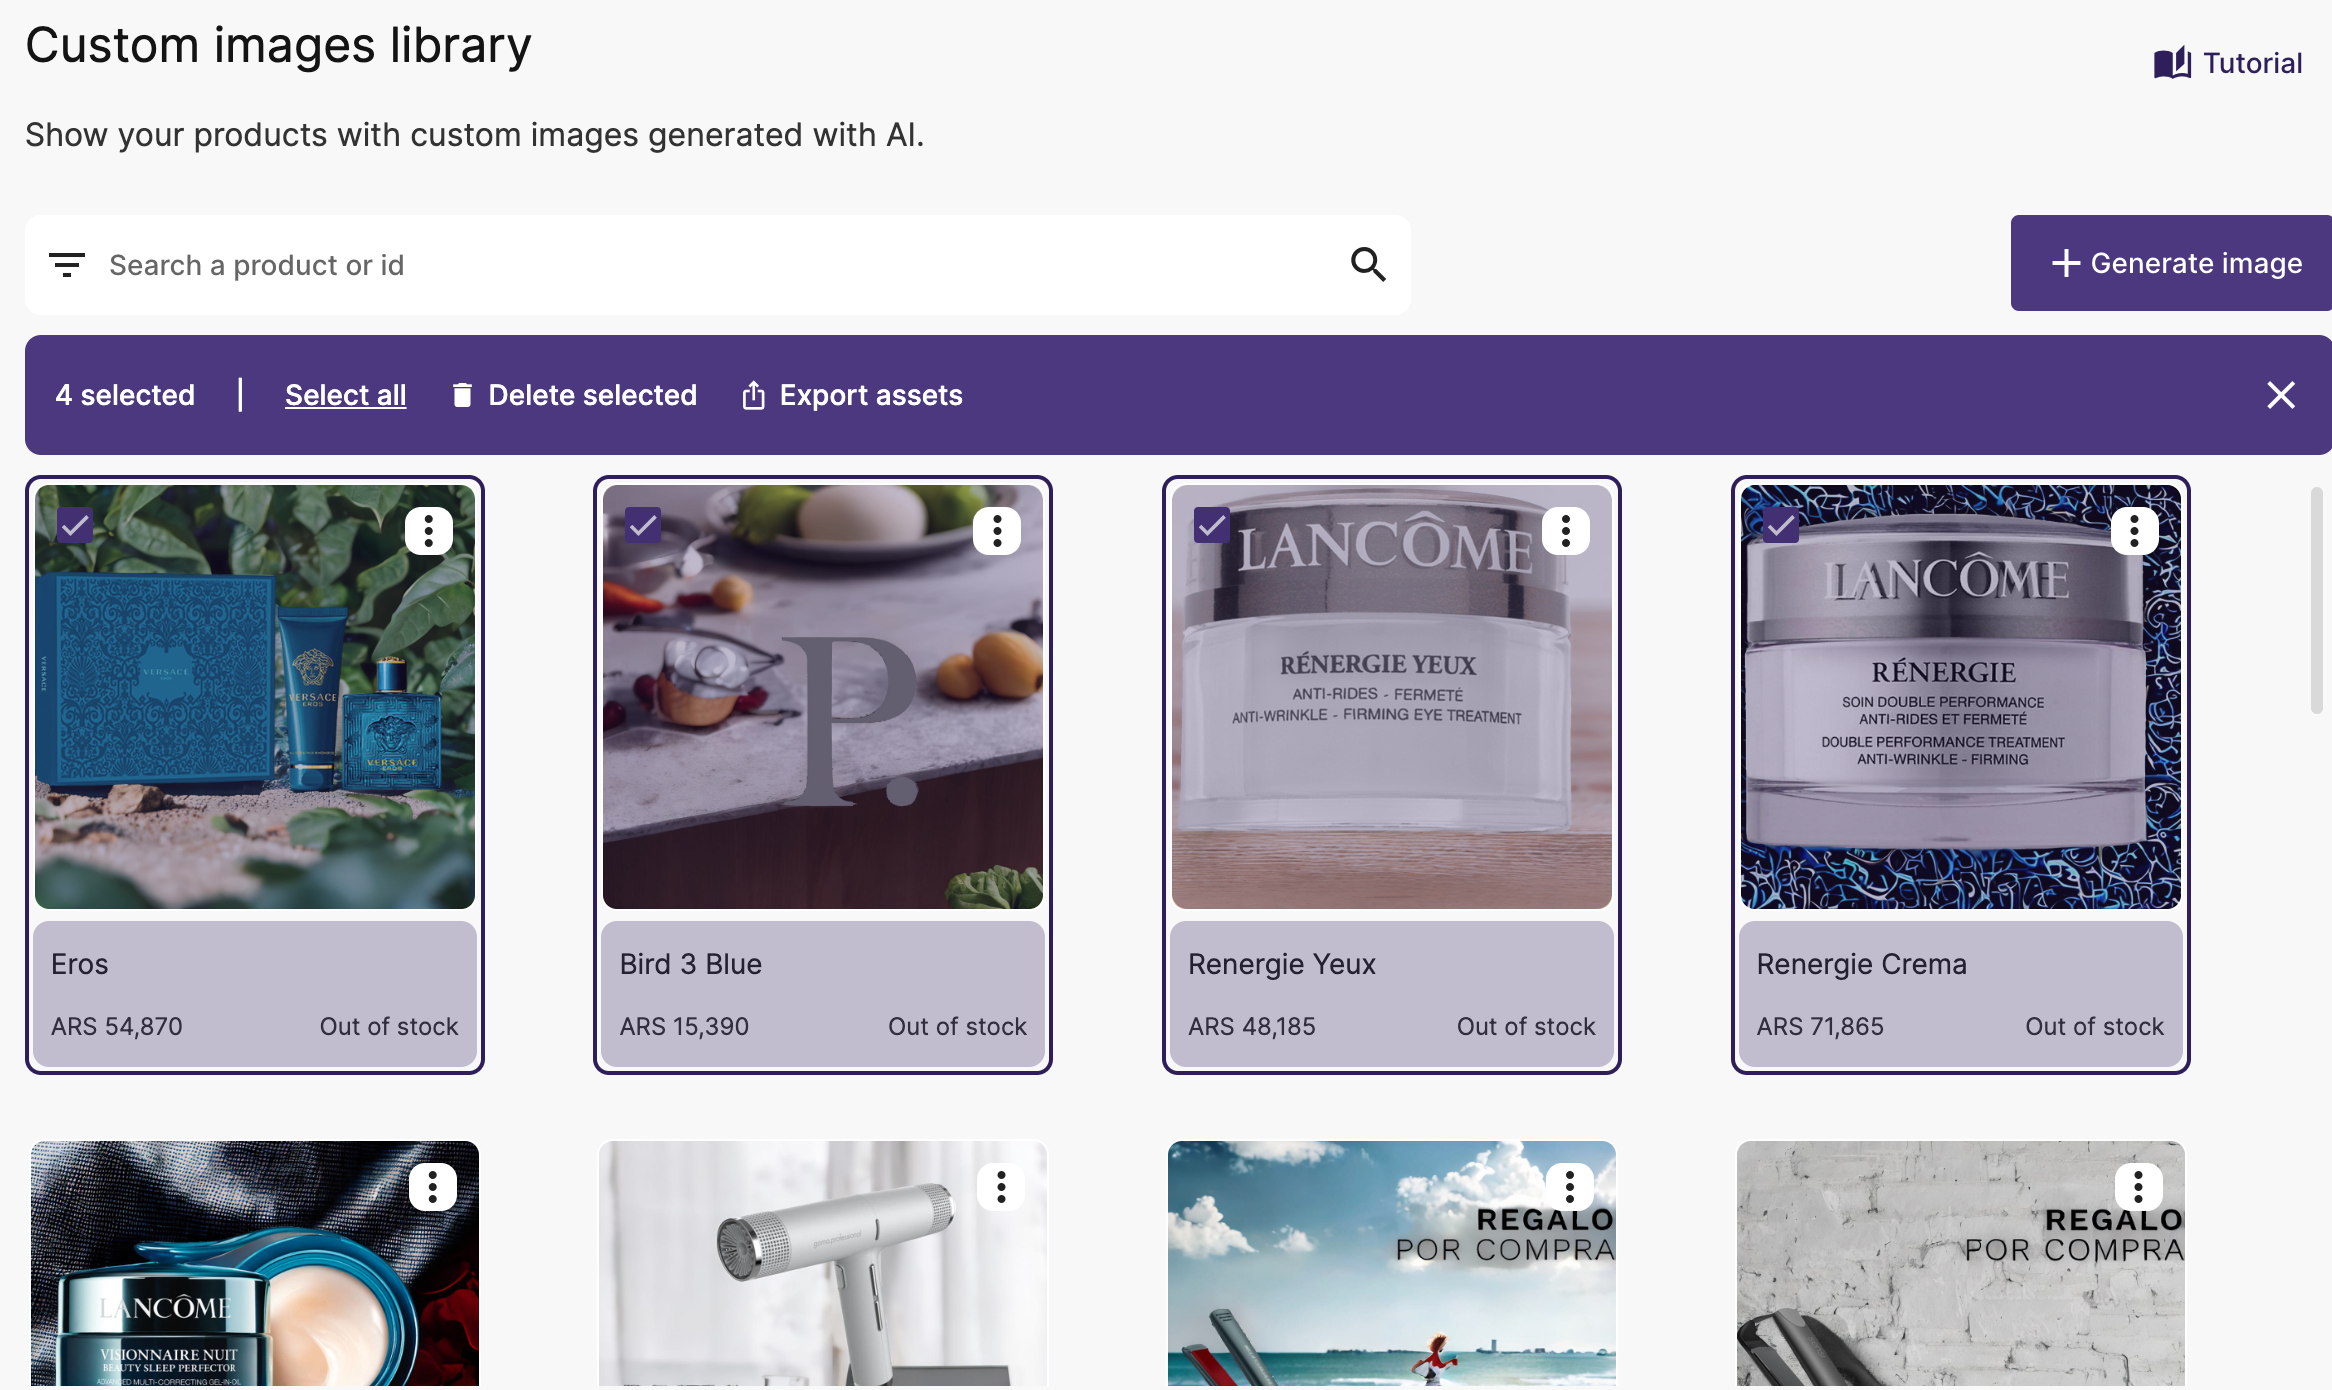The height and width of the screenshot is (1390, 2332).
Task: Click the magnifying glass search icon
Action: coord(1367,265)
